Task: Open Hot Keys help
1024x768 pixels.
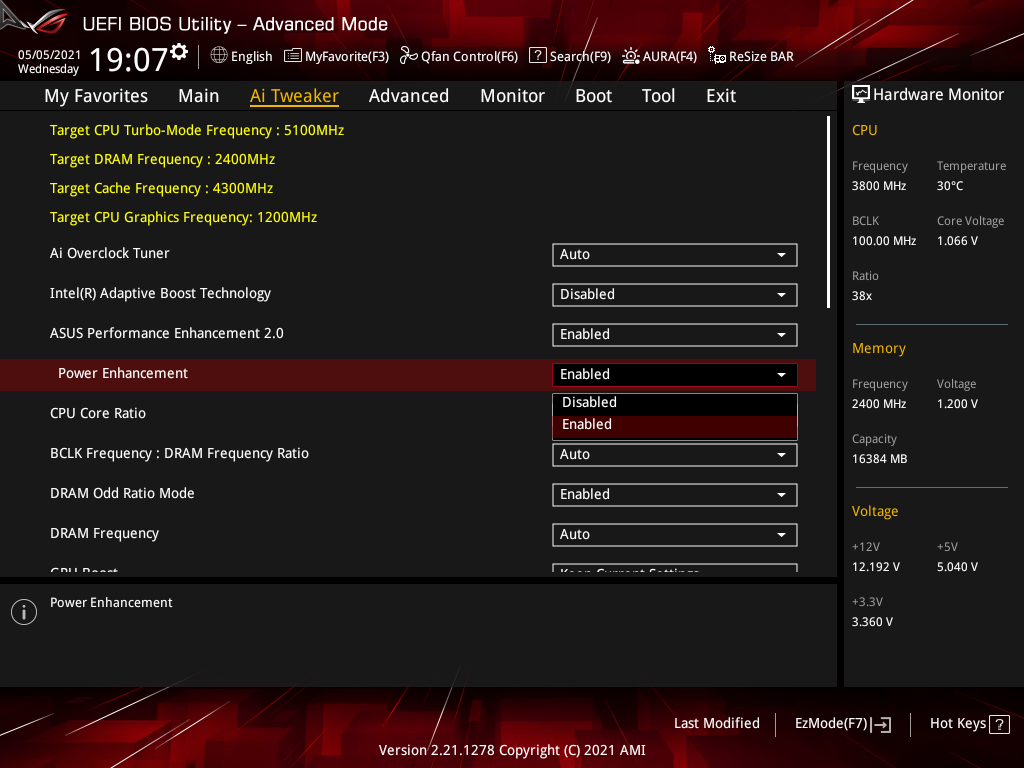Action: tap(957, 724)
